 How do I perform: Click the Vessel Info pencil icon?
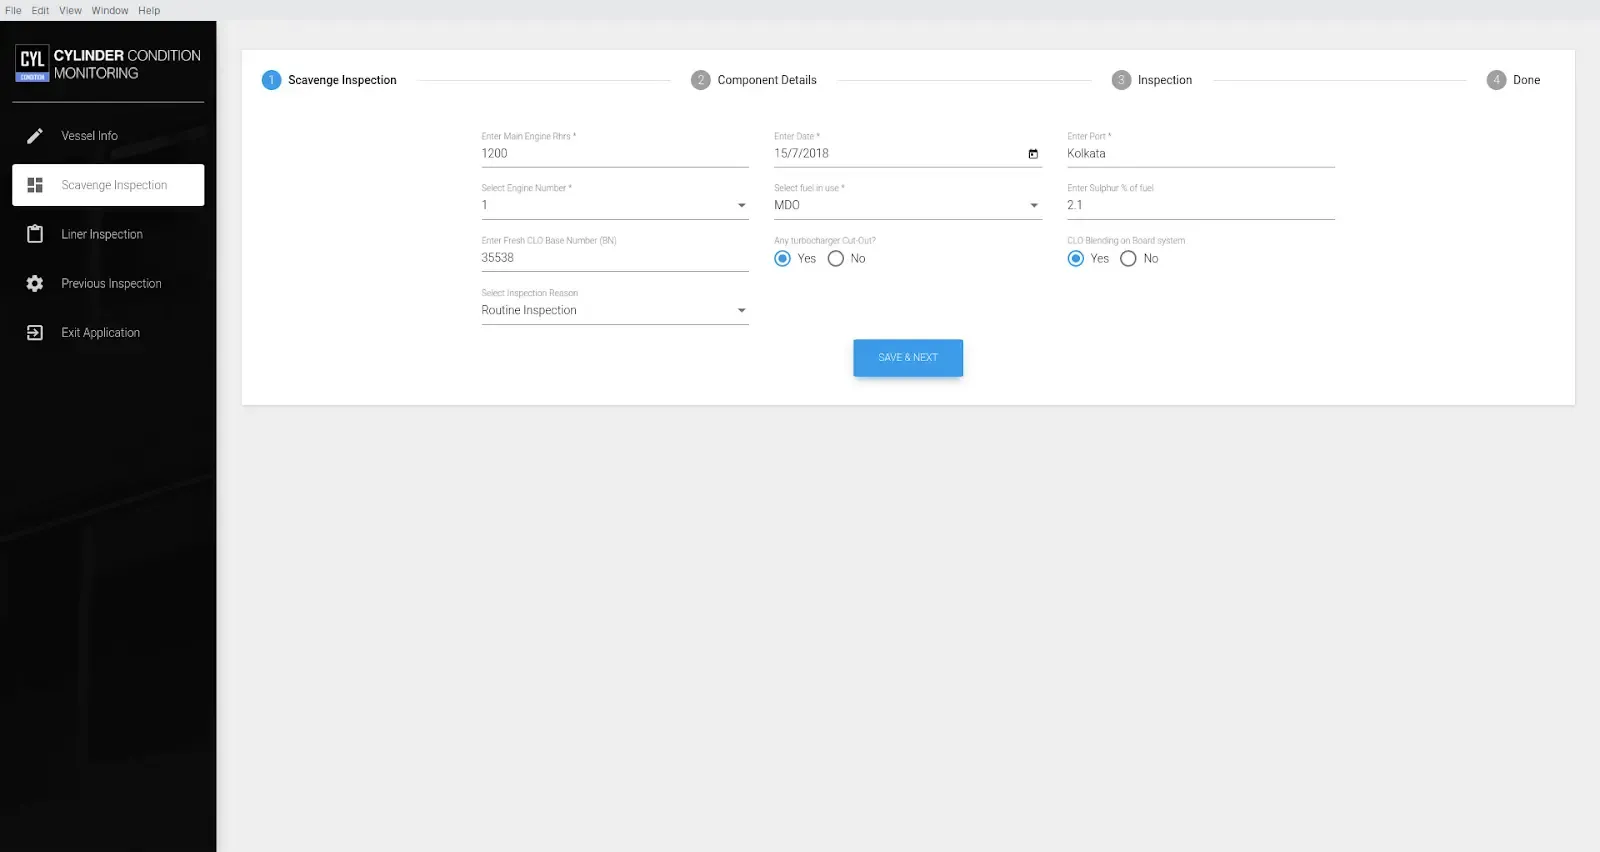pos(35,136)
